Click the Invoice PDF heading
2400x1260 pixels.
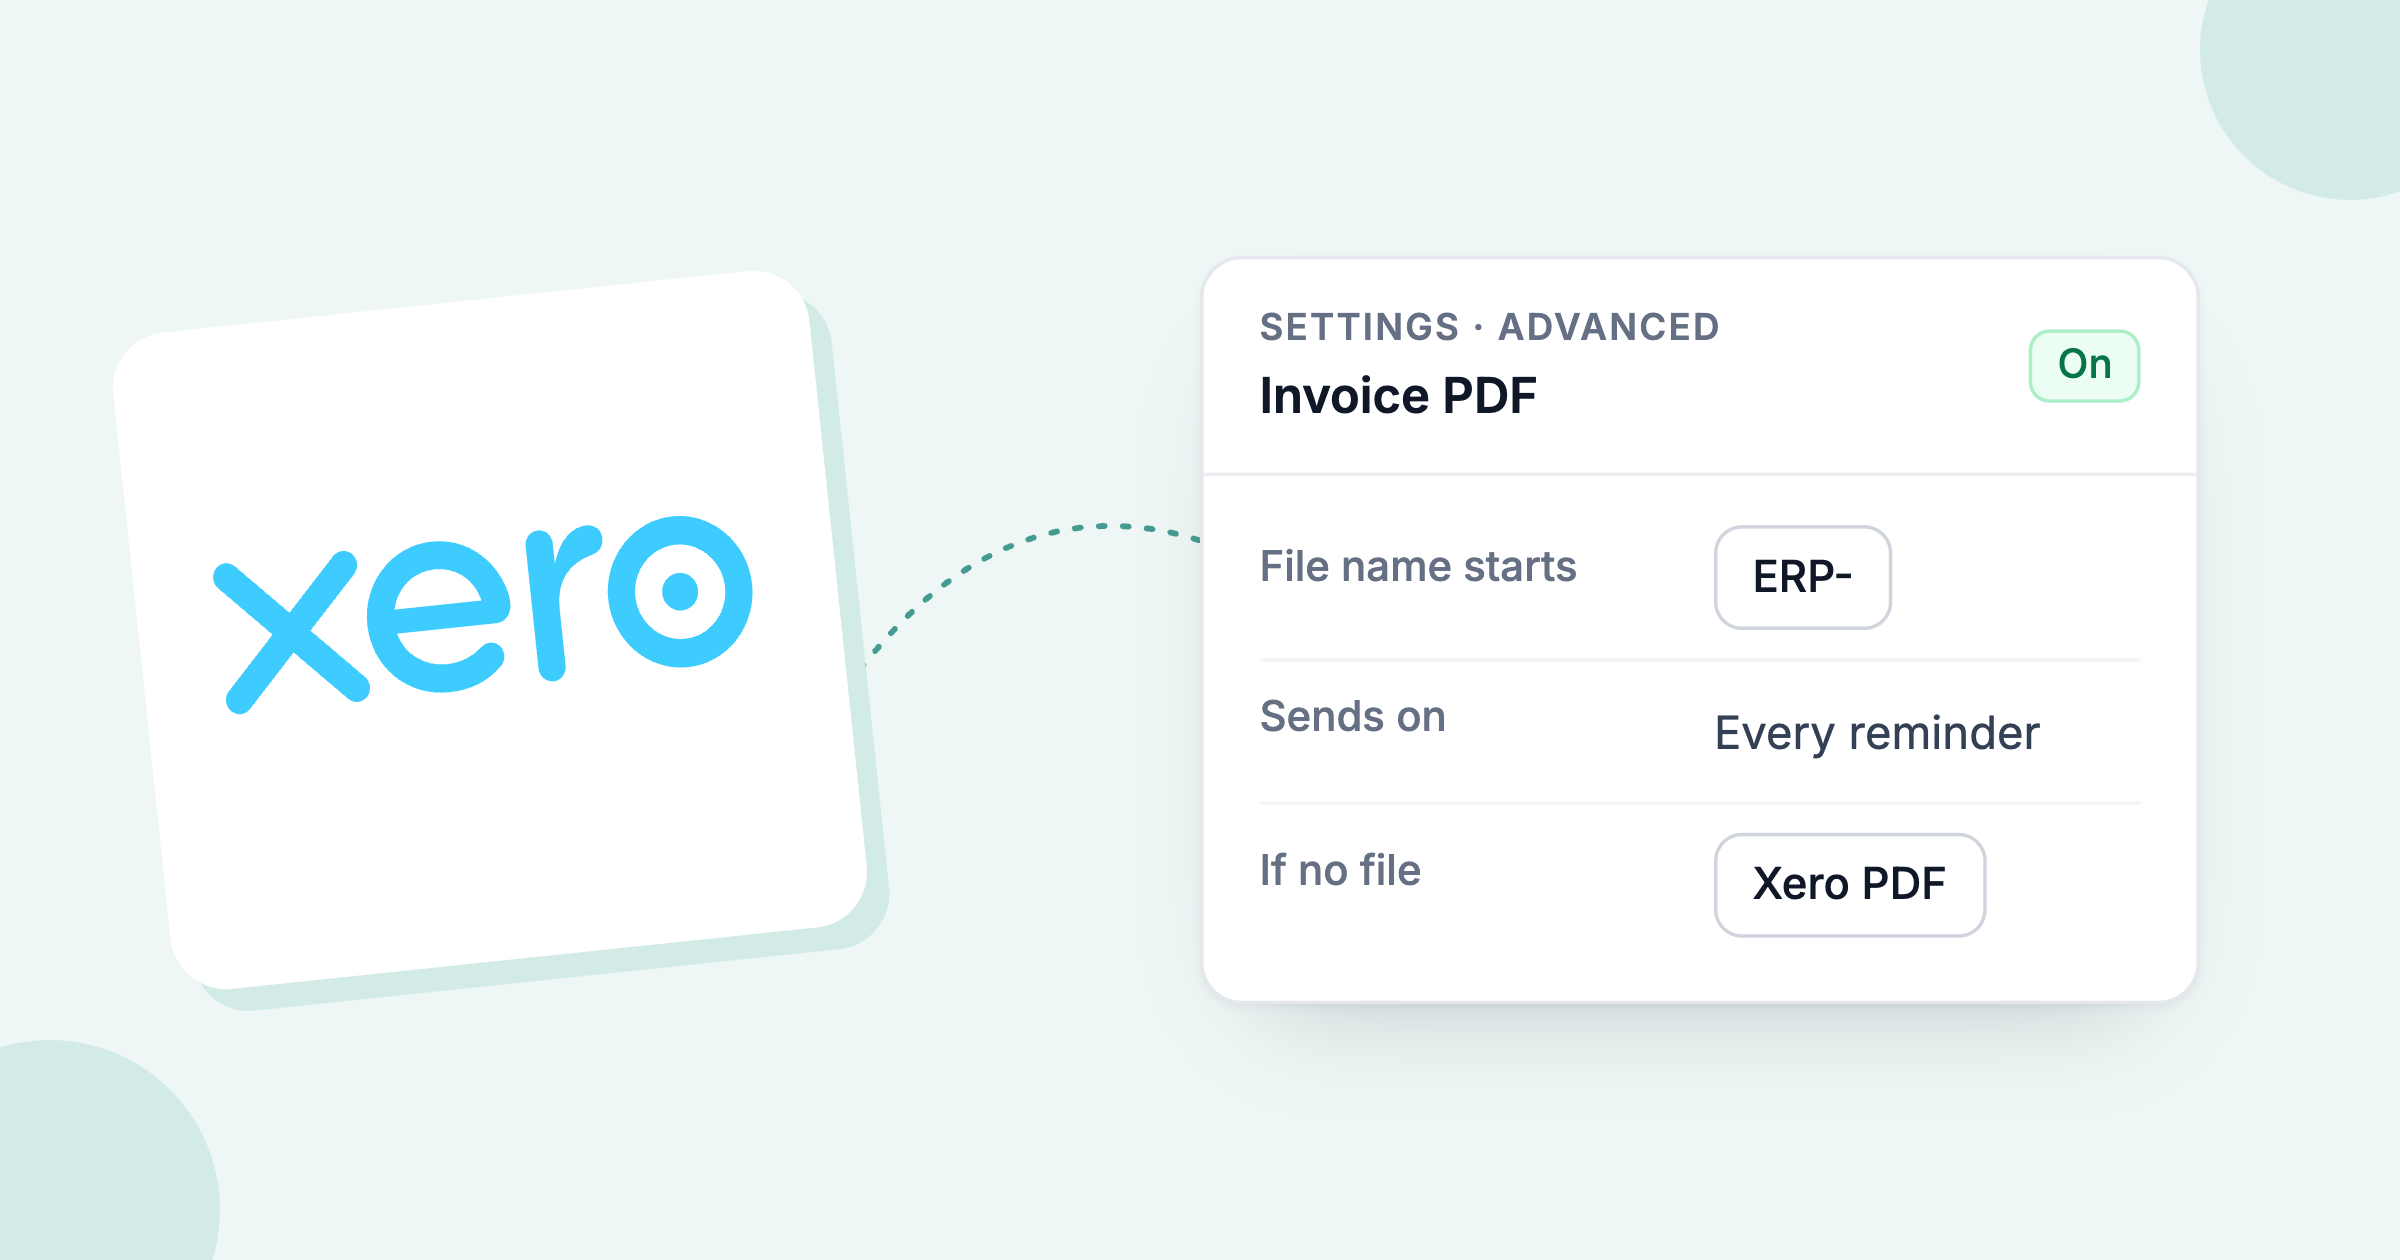tap(1397, 396)
